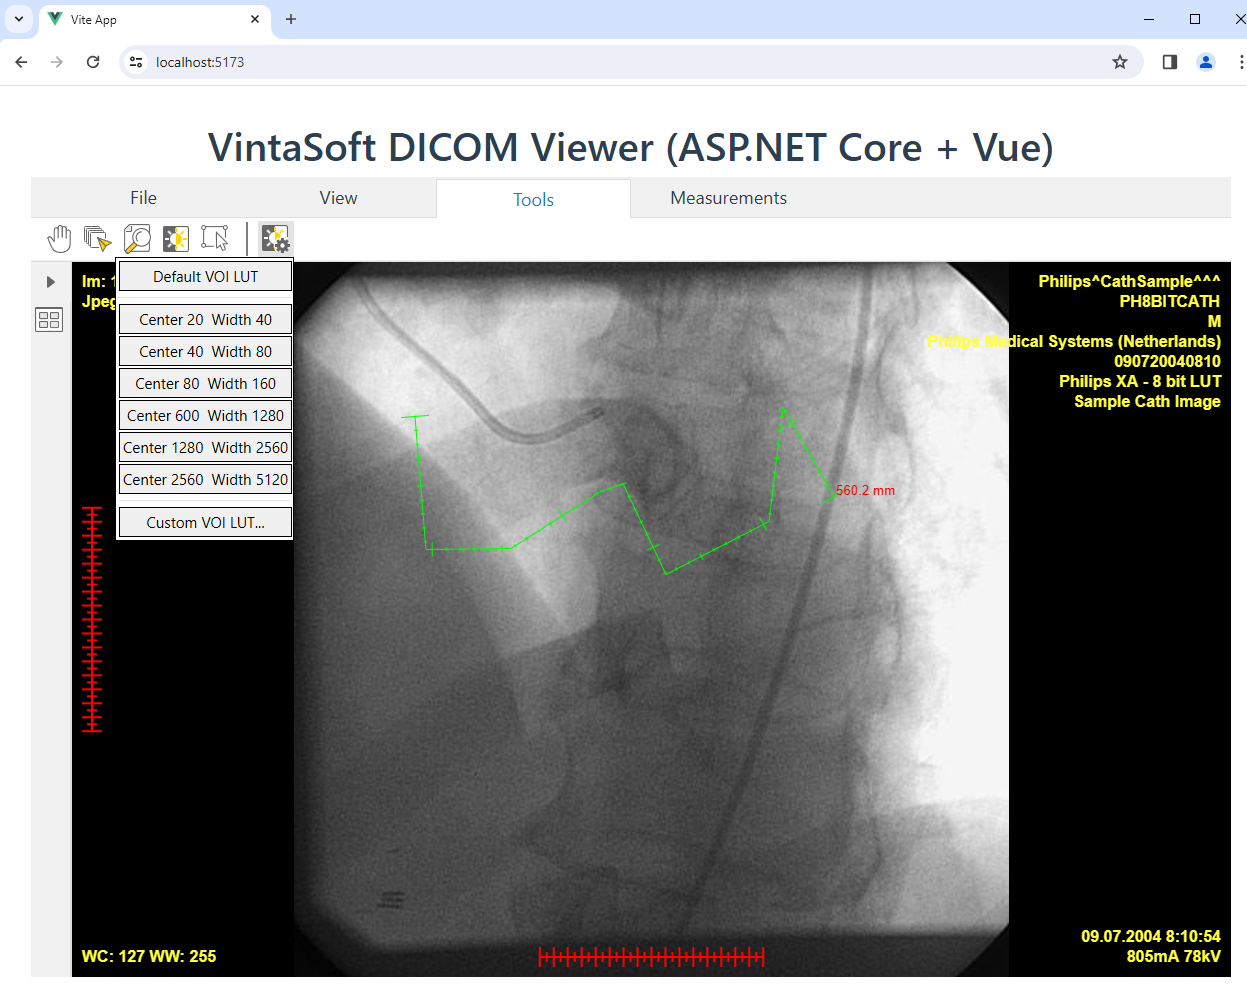
Task: Expand the side panel arrow
Action: (x=50, y=282)
